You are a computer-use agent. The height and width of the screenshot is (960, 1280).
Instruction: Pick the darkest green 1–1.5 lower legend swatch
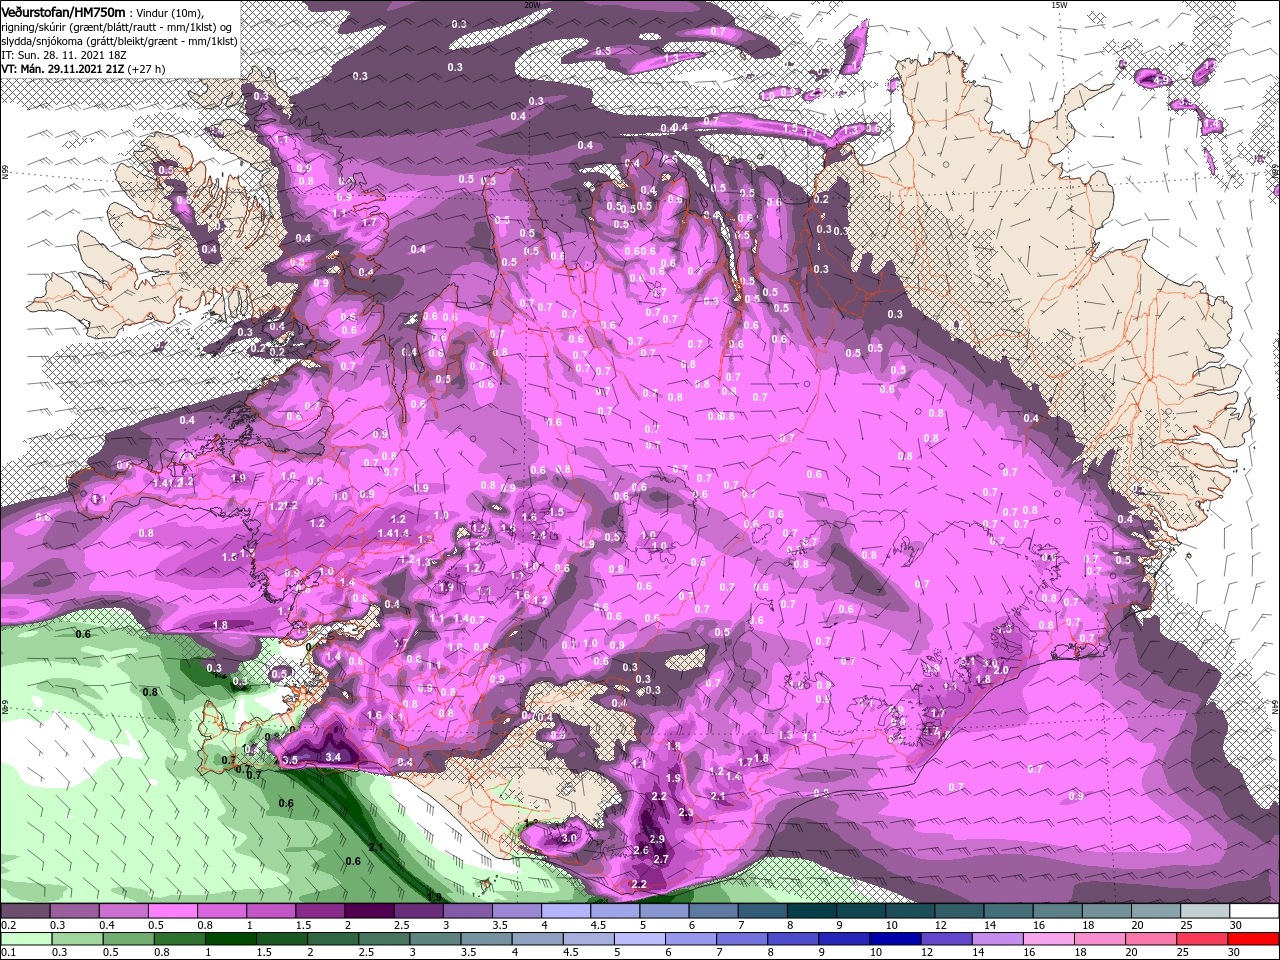click(229, 939)
